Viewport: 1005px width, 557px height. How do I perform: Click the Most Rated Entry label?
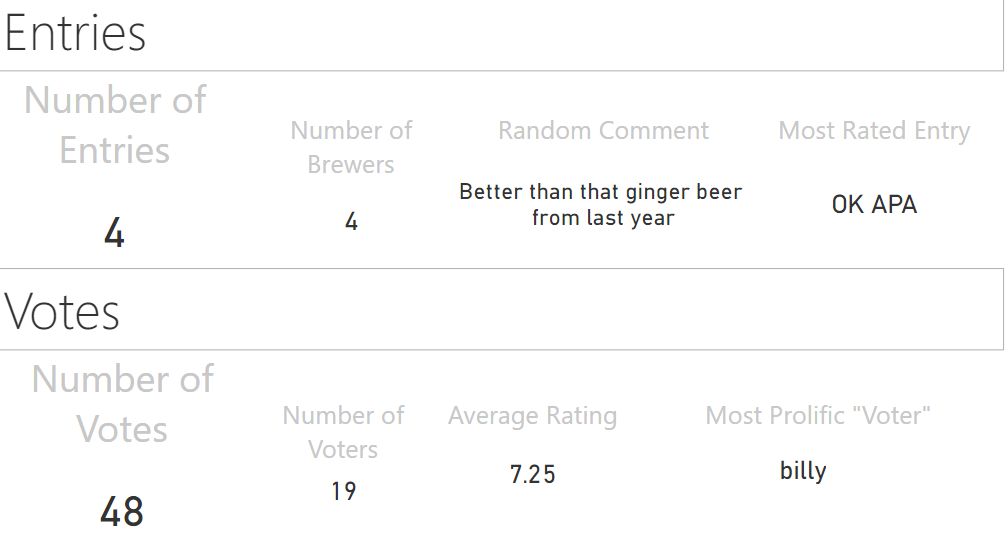tap(874, 131)
